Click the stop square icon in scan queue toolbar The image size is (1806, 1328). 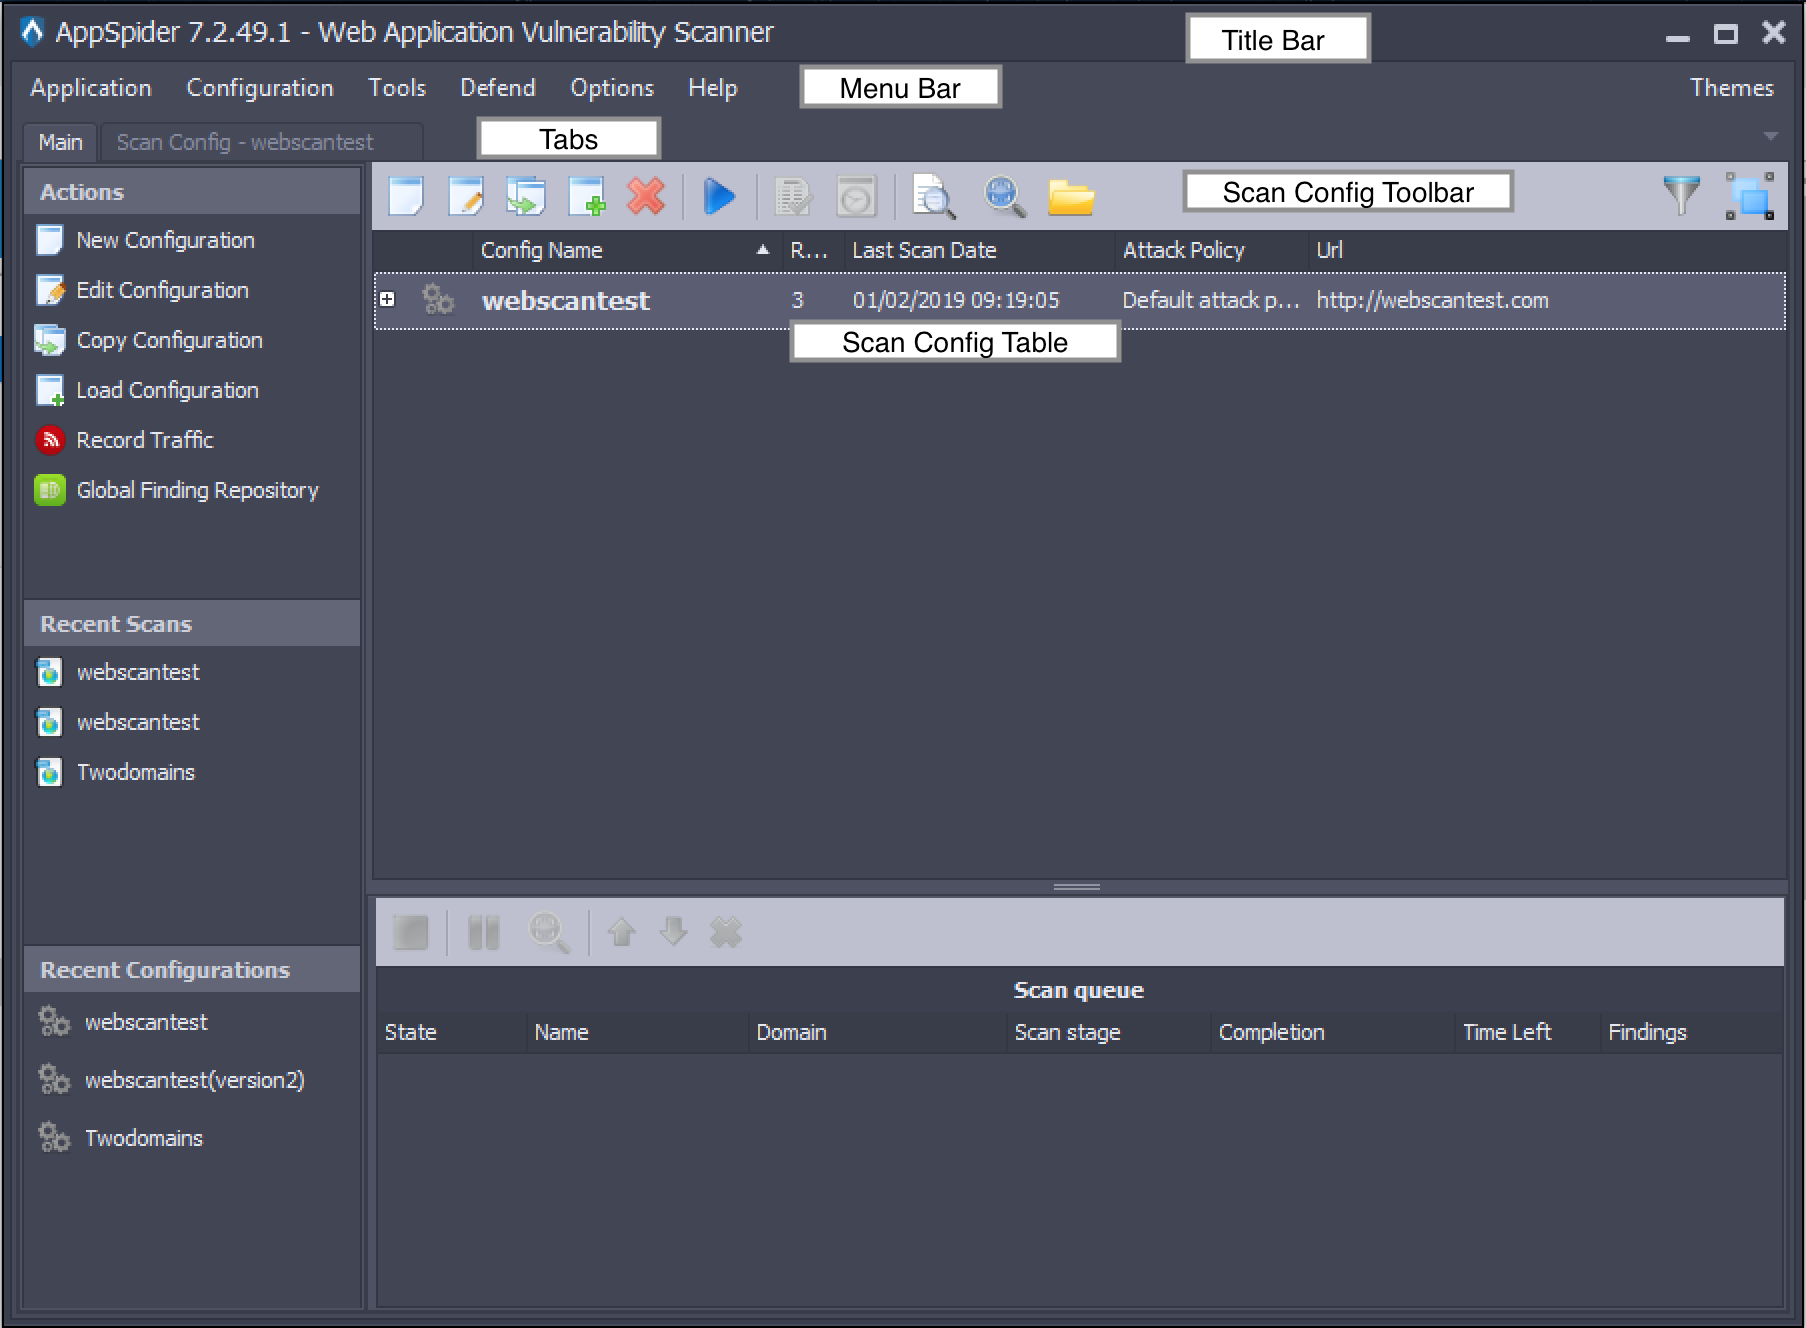coord(410,933)
